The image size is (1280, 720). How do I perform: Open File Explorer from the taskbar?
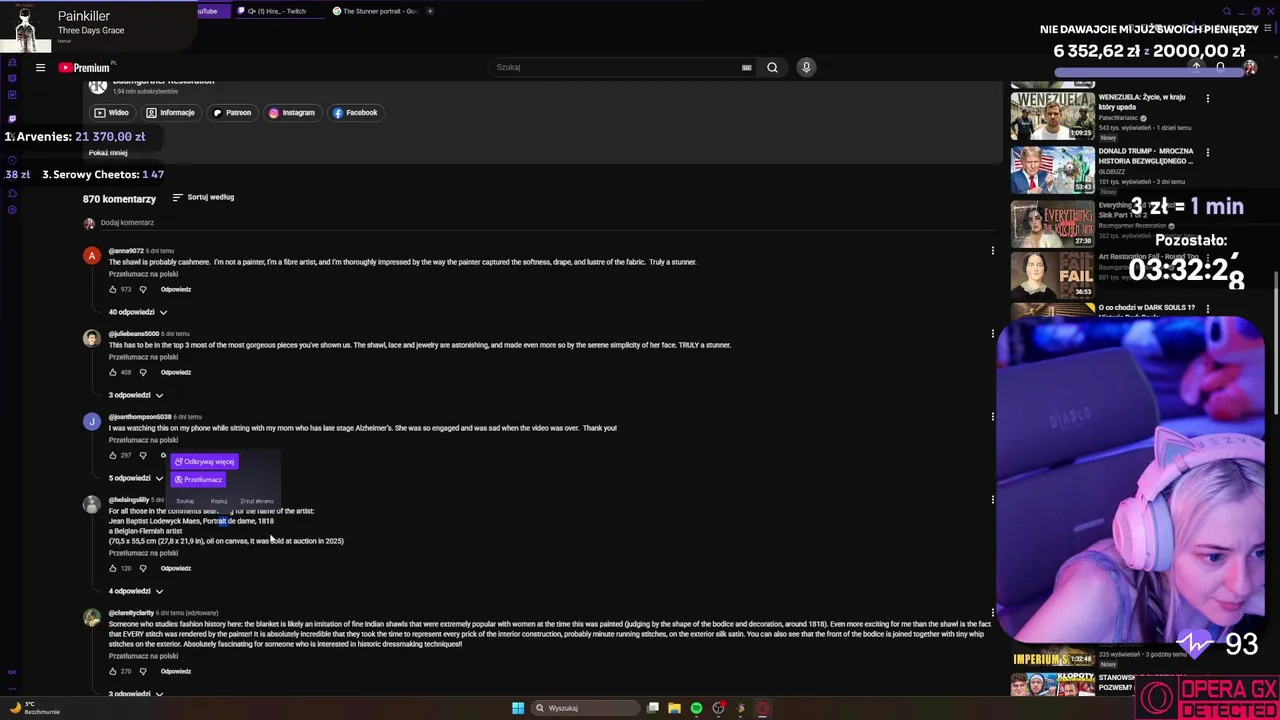(x=675, y=708)
